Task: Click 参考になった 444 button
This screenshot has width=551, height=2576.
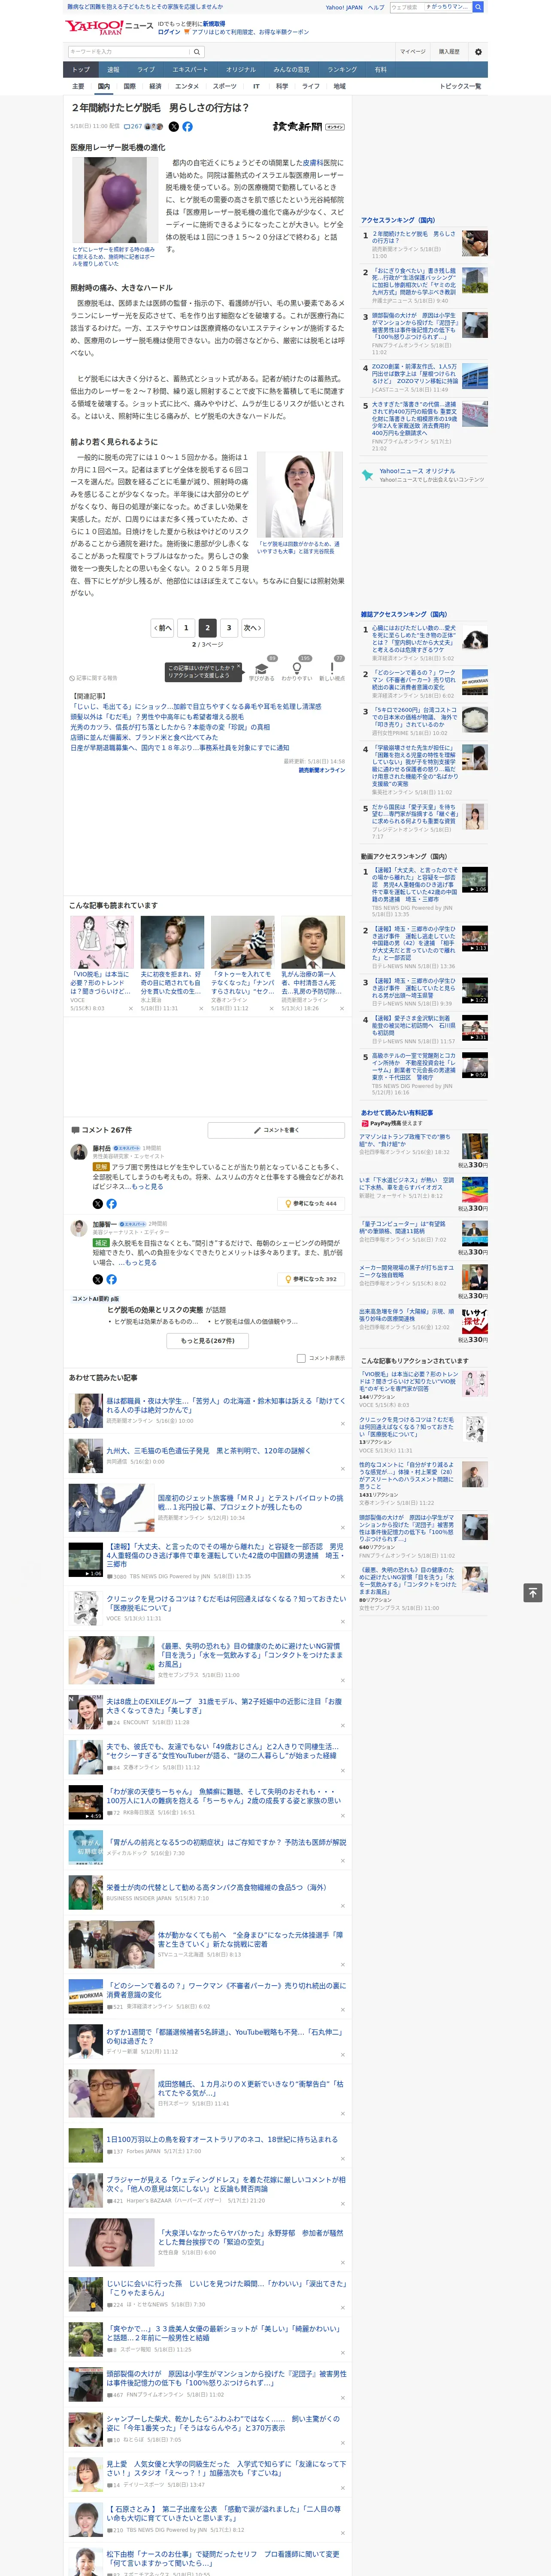Action: click(311, 1203)
